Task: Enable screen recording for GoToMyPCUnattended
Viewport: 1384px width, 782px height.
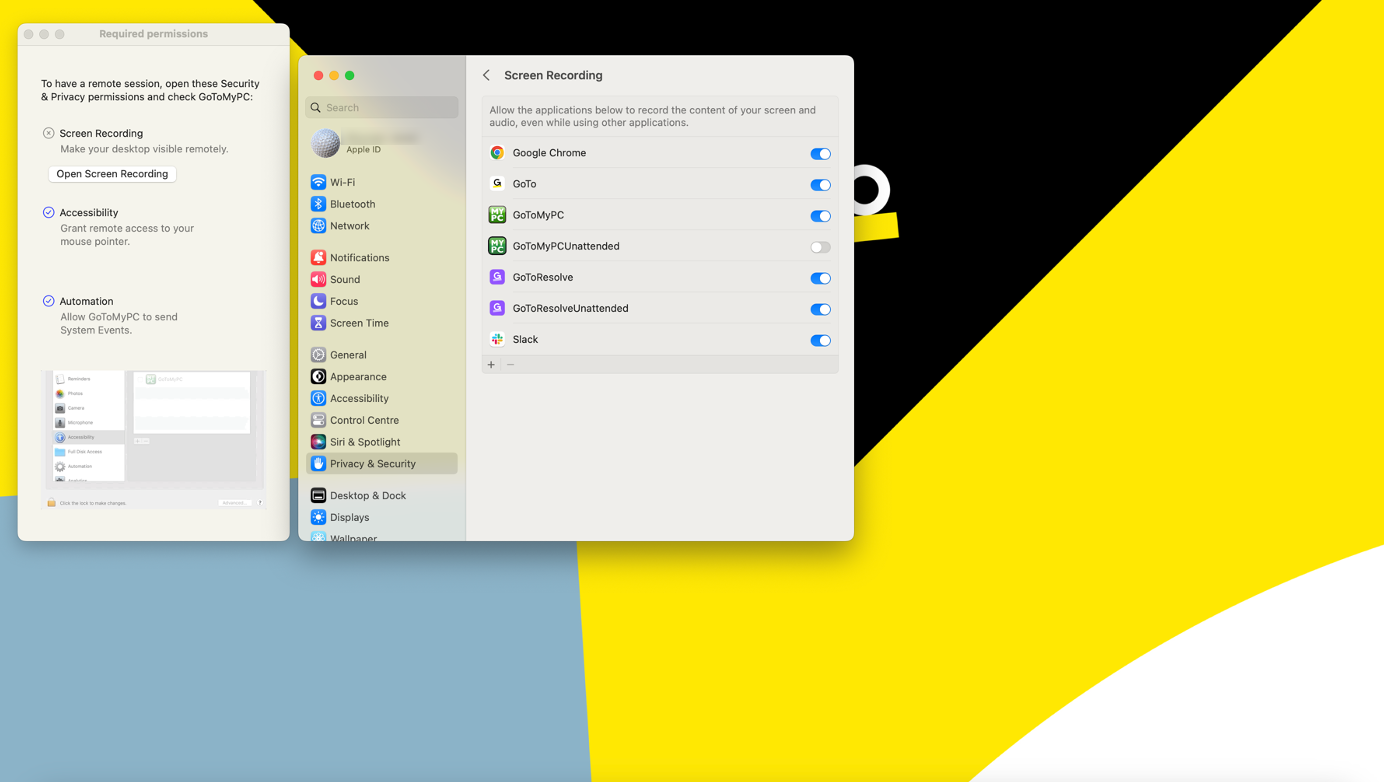Action: [x=820, y=247]
